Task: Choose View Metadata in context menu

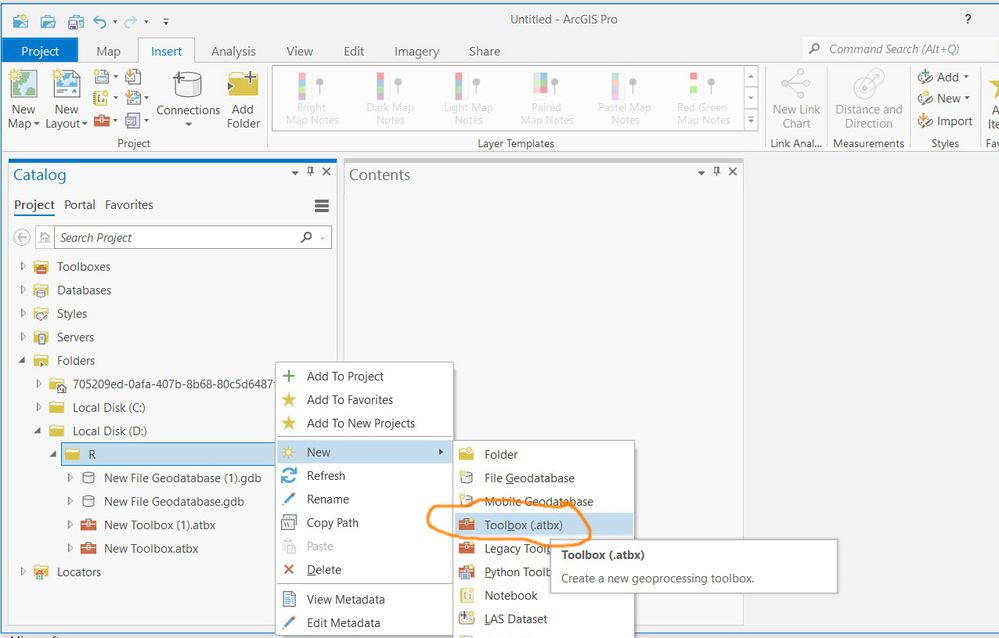Action: tap(364, 599)
